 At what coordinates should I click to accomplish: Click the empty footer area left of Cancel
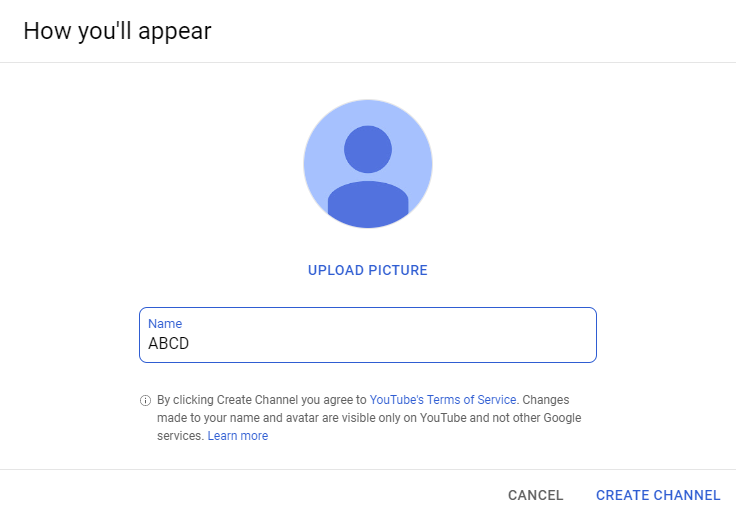click(250, 495)
